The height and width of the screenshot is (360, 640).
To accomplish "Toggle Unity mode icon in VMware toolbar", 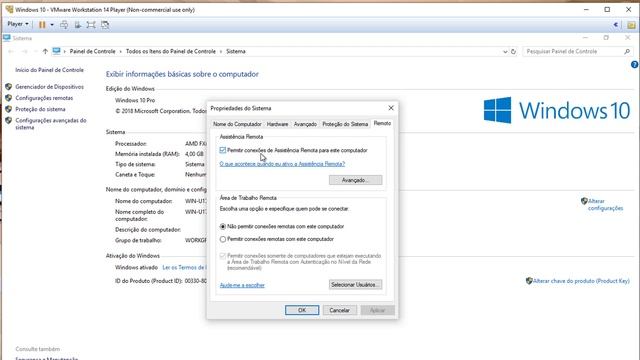I will [105, 24].
